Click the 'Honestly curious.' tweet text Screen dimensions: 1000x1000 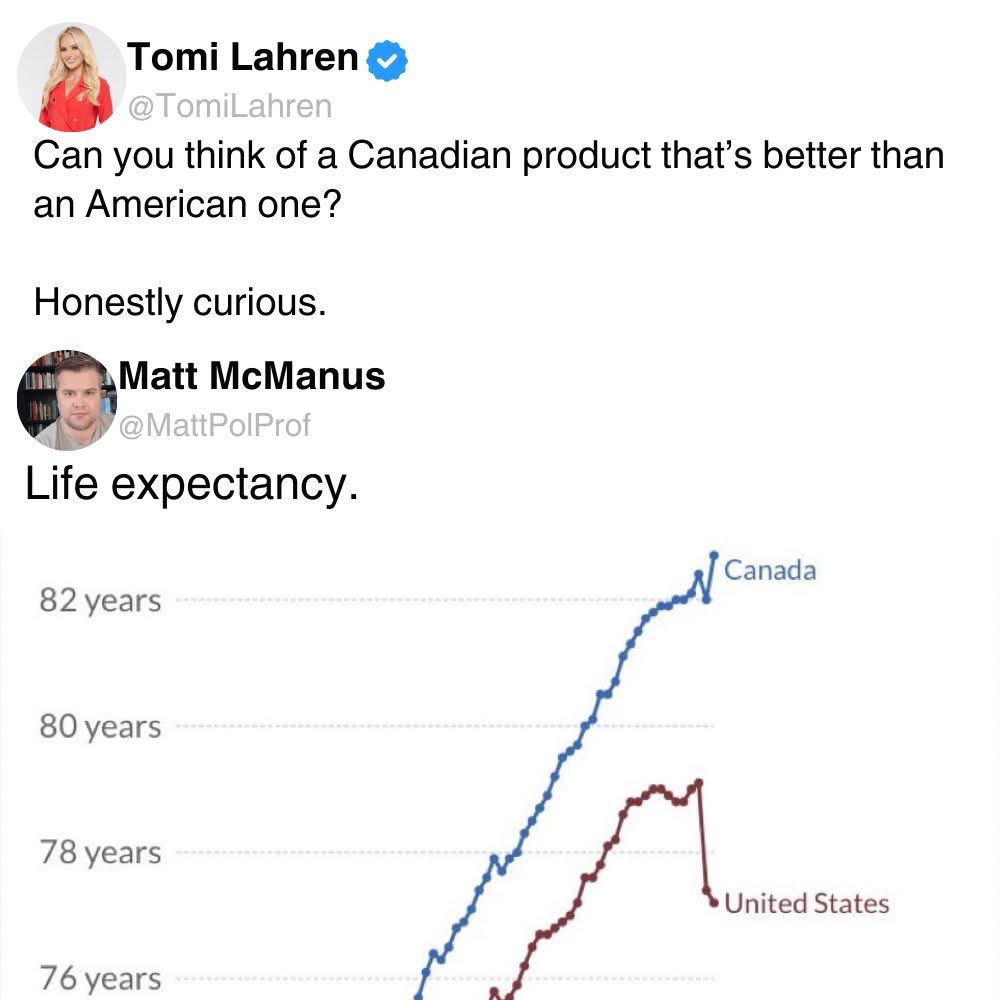(x=180, y=302)
